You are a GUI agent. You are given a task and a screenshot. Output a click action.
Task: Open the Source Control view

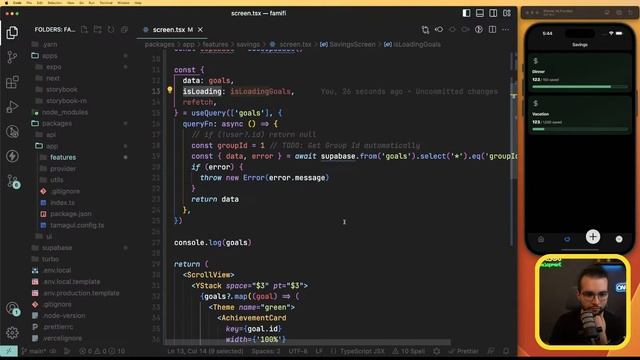point(12,57)
